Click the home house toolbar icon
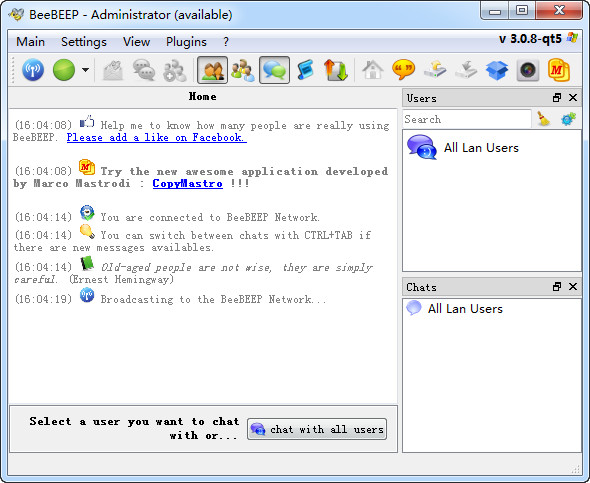Viewport: 590px width, 483px height. pyautogui.click(x=373, y=70)
